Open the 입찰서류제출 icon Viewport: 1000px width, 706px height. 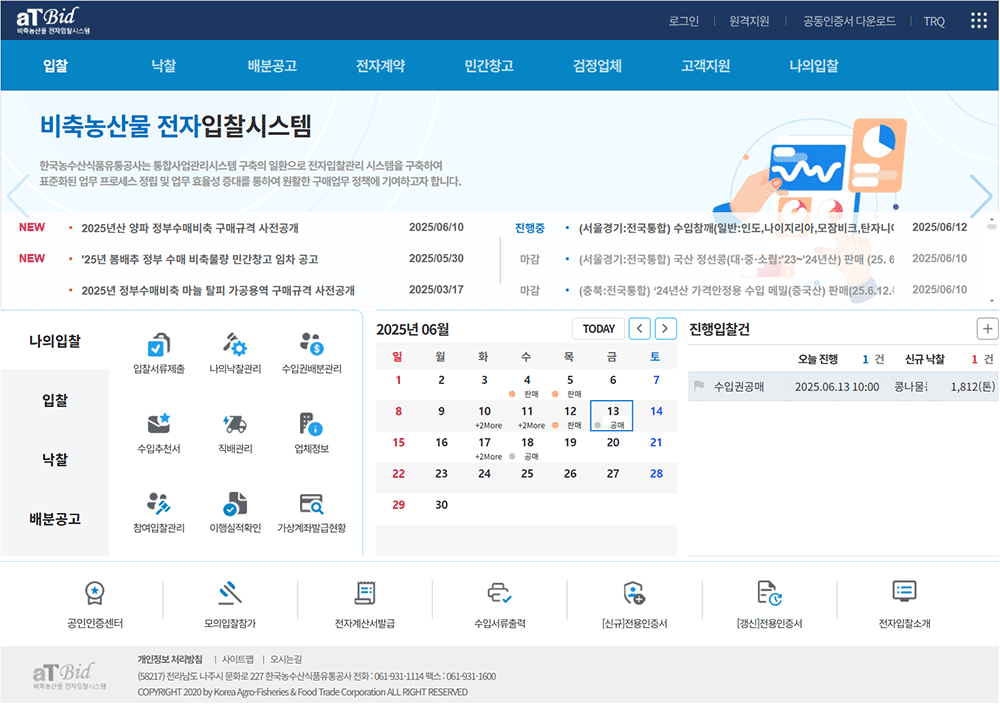tap(159, 345)
